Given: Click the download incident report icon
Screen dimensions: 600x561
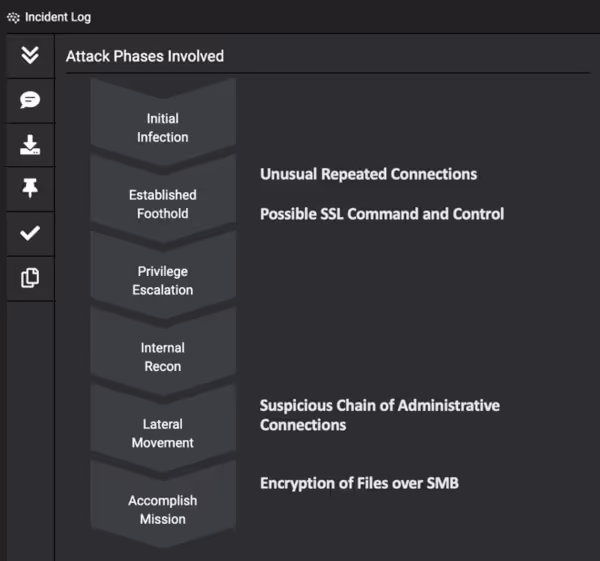Looking at the screenshot, I should pos(30,145).
